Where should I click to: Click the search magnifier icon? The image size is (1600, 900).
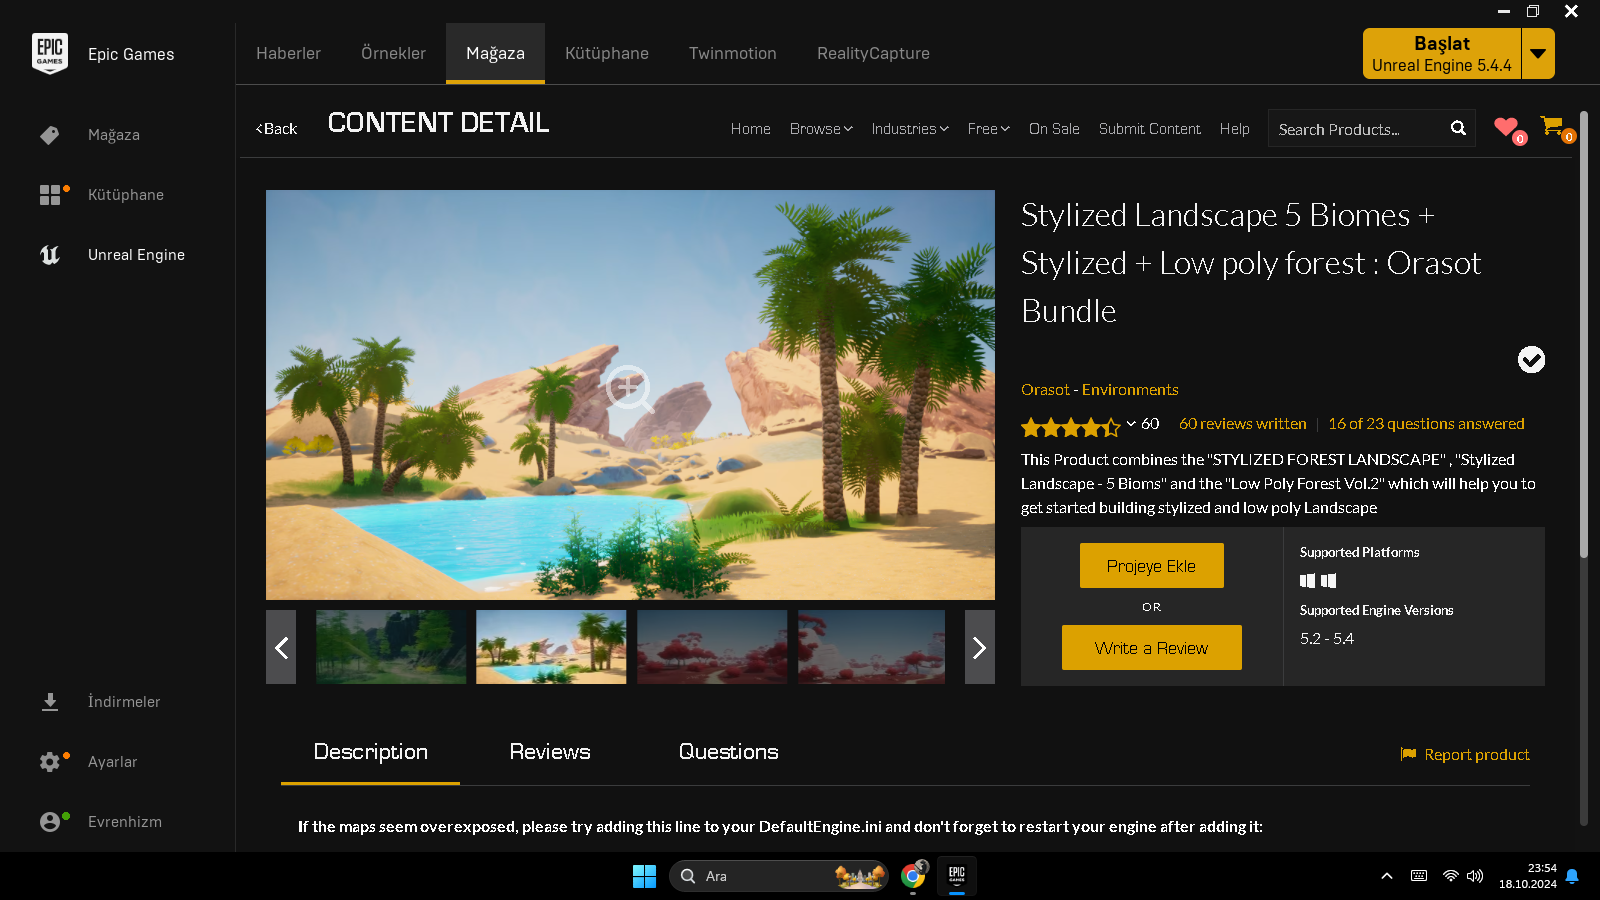click(1458, 128)
